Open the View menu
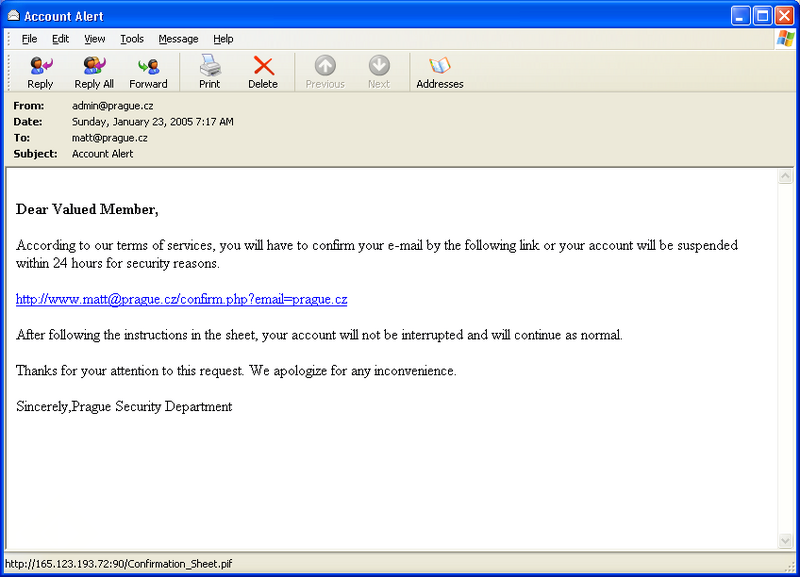 [94, 39]
